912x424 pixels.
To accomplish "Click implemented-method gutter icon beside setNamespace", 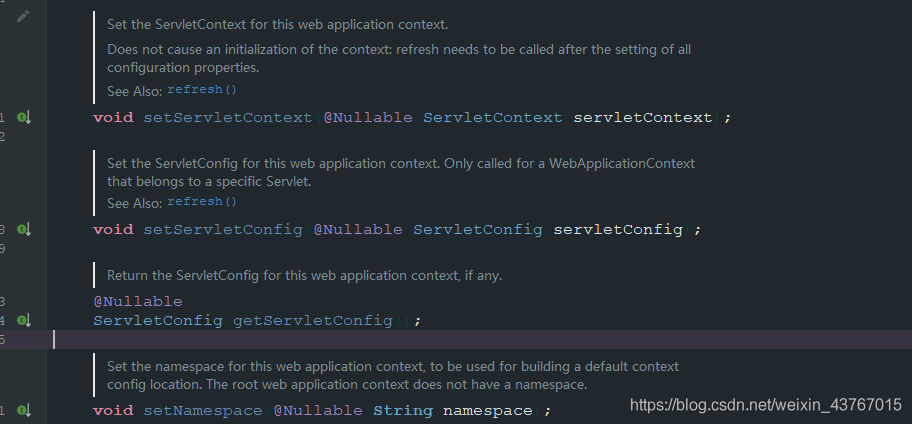I will tap(24, 411).
